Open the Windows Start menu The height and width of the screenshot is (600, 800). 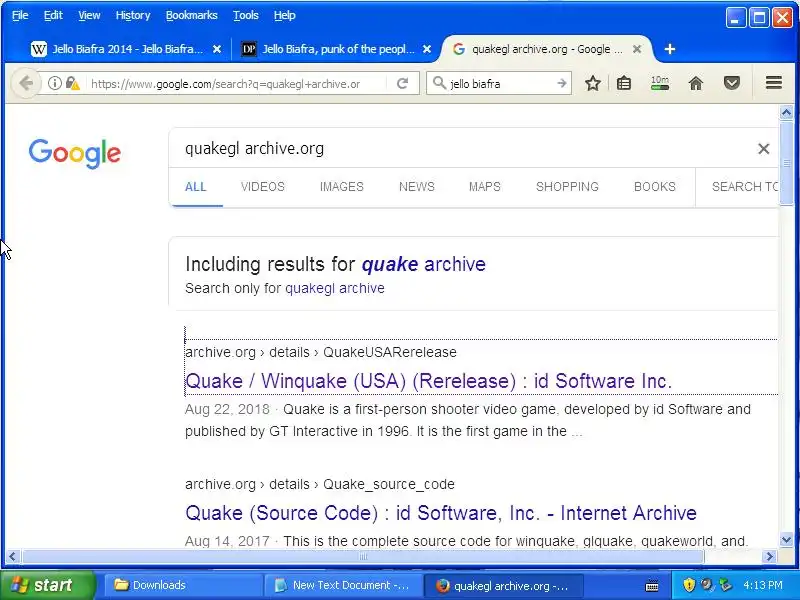pos(47,585)
